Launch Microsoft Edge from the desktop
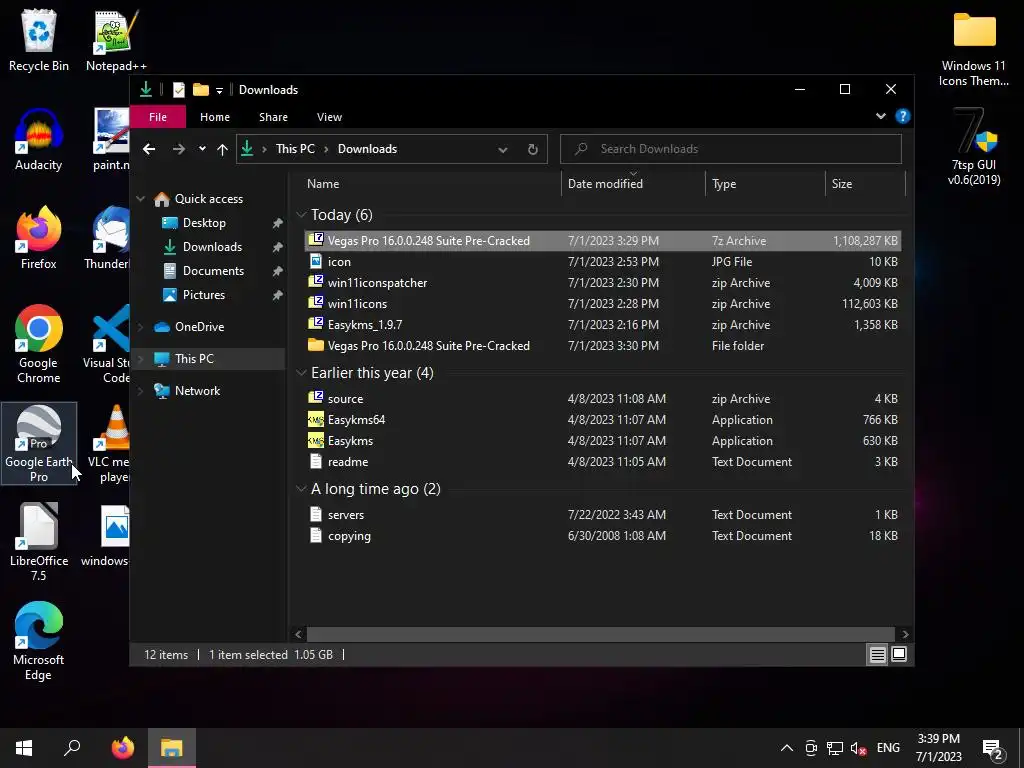Screen dimensions: 1024x768 (39, 642)
